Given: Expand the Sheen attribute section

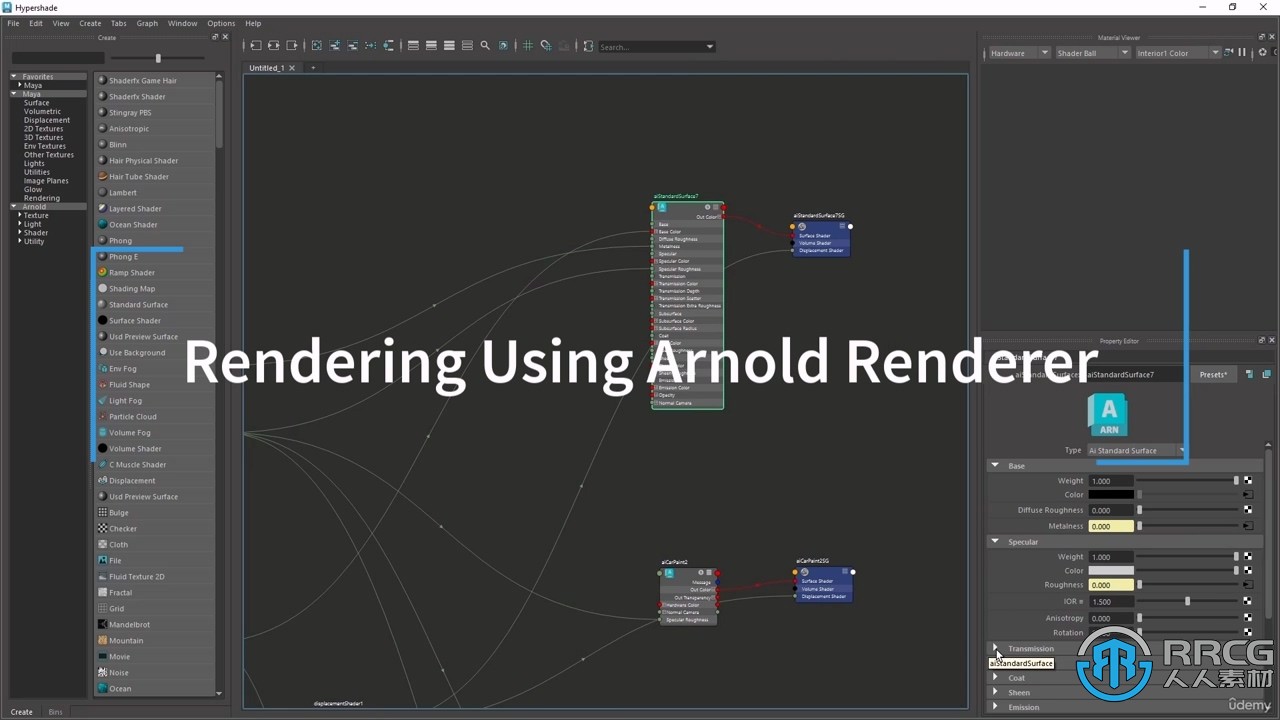Looking at the screenshot, I should pyautogui.click(x=995, y=693).
